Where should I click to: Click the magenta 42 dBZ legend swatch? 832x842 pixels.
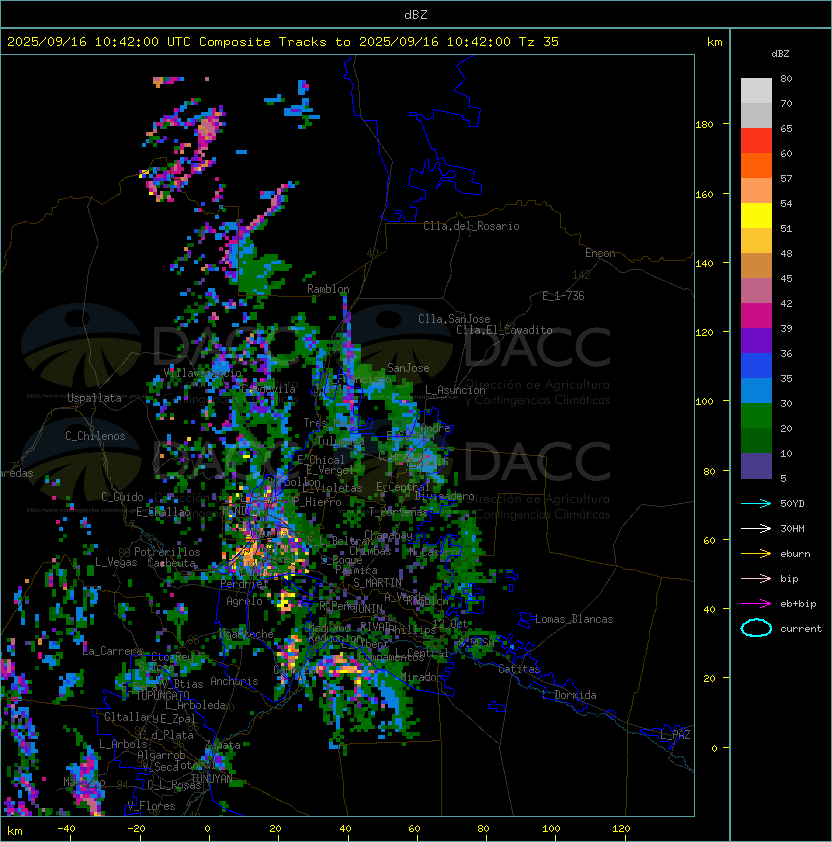pyautogui.click(x=756, y=316)
